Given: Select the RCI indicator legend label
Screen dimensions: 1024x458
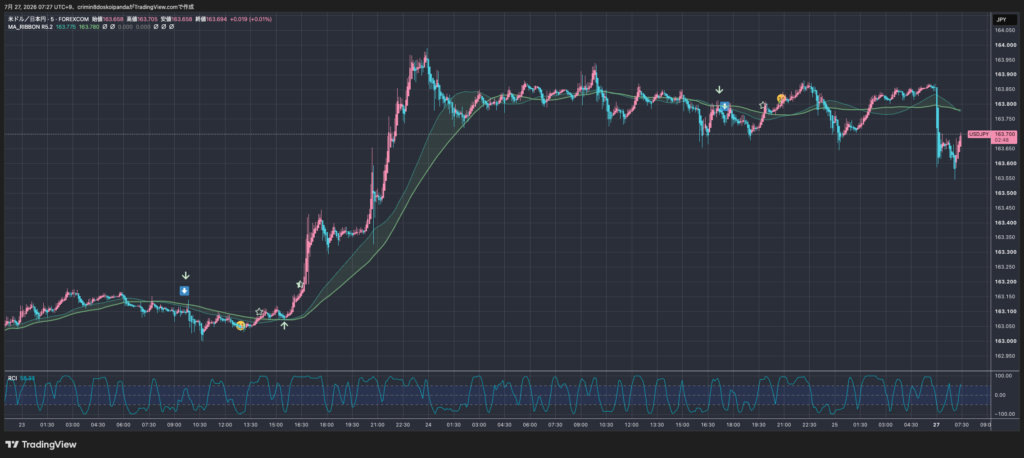Looking at the screenshot, I should [12, 378].
